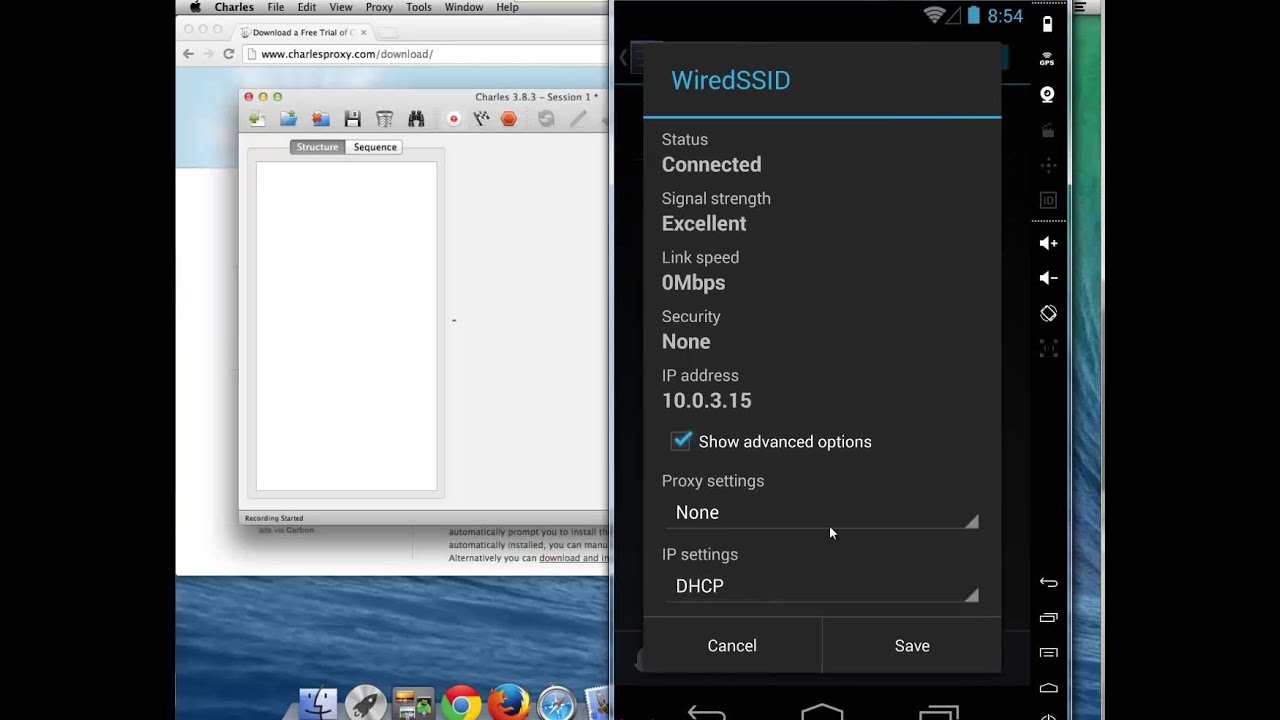This screenshot has width=1280, height=720.
Task: Save the Charles session with the floppy disk icon
Action: 352,119
